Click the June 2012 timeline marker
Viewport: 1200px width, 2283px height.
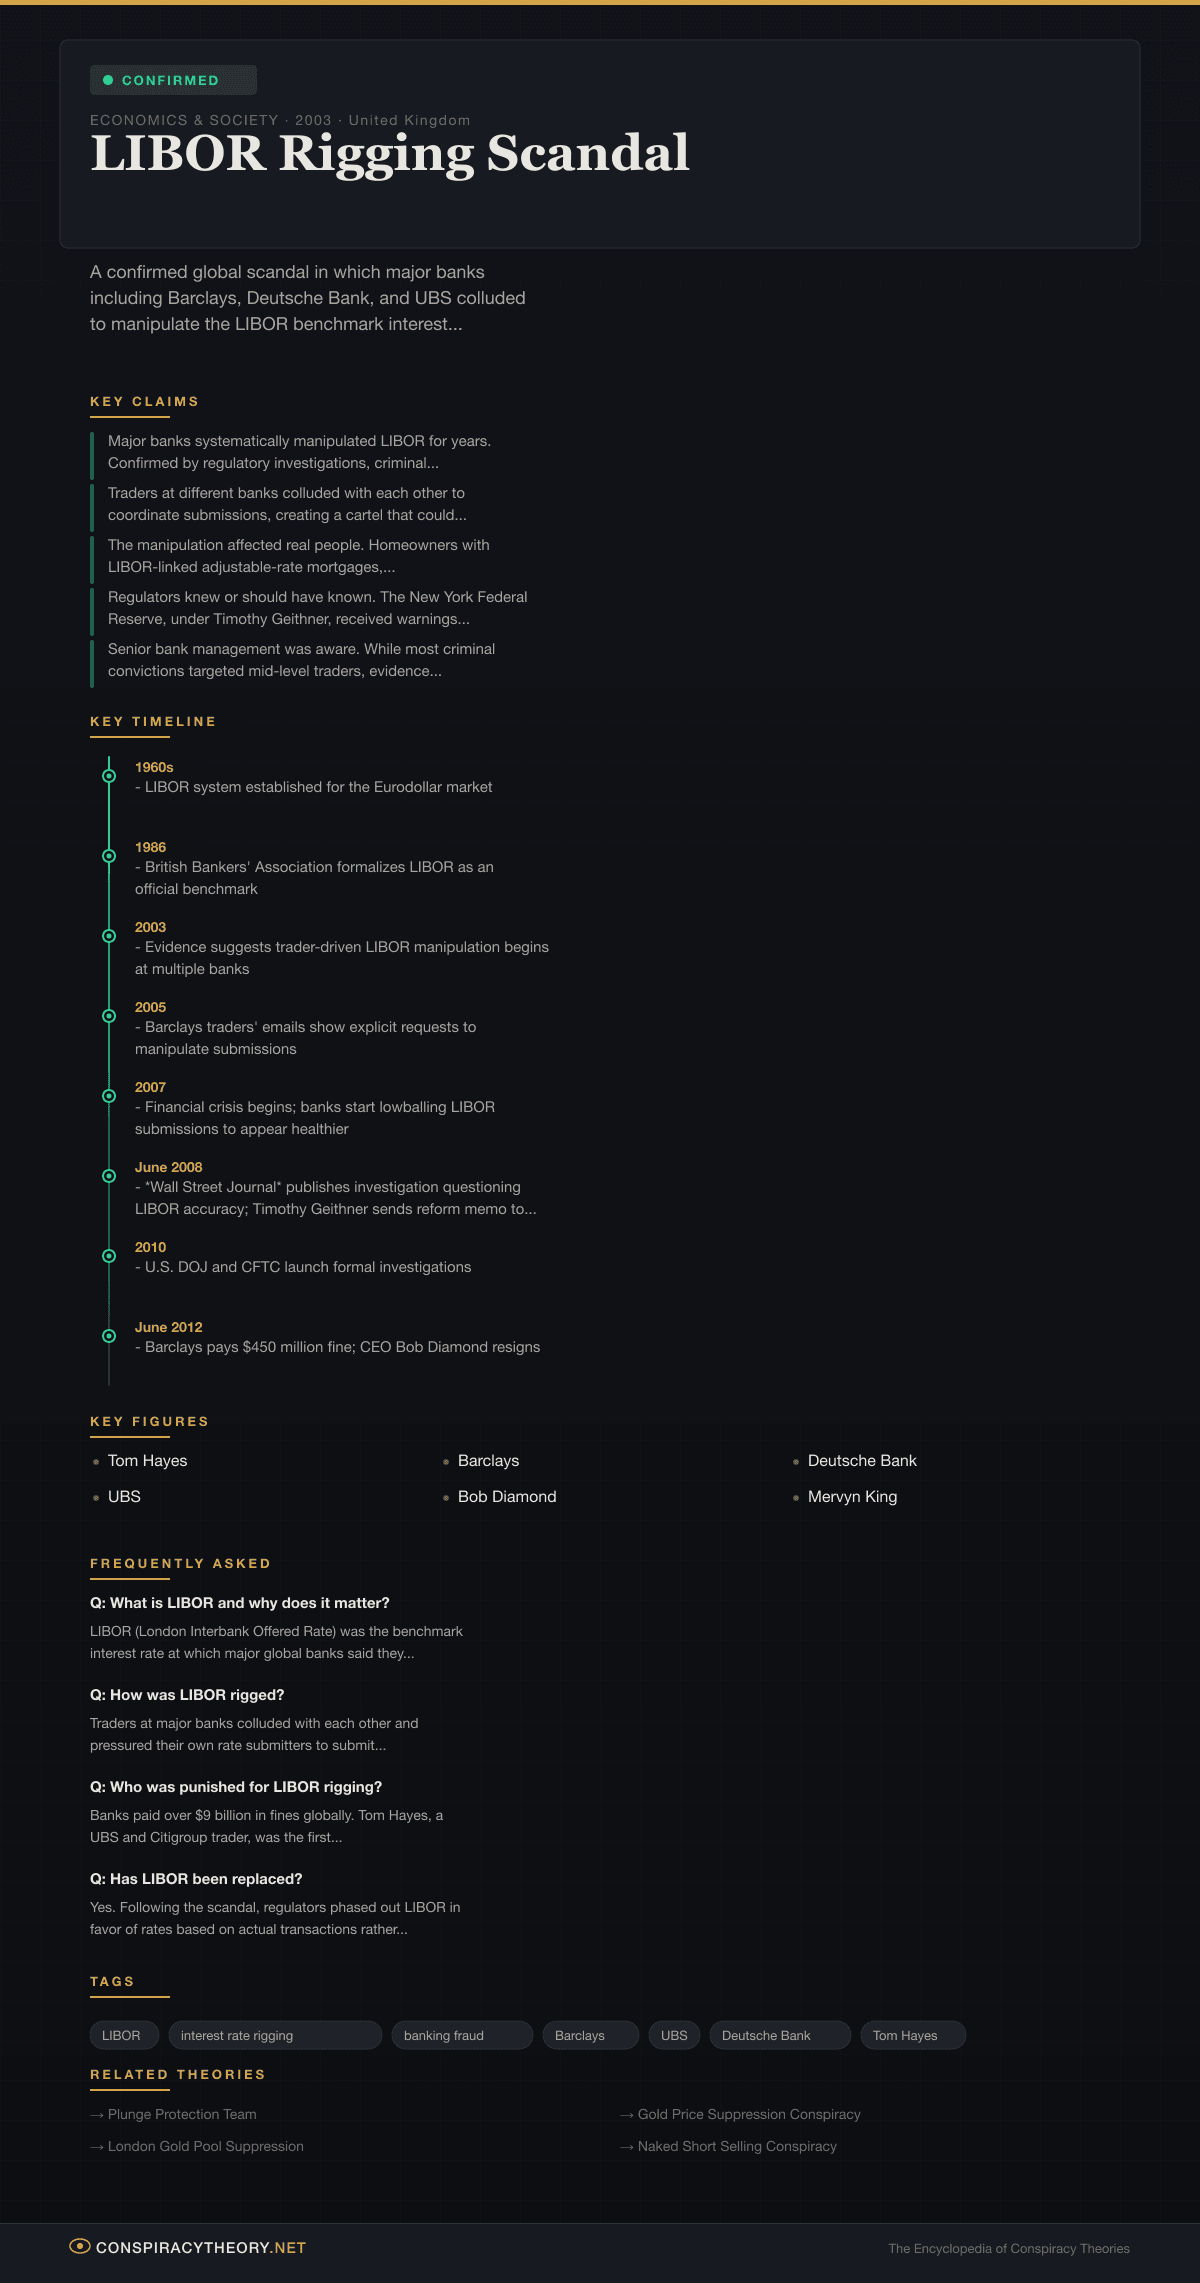point(109,1336)
